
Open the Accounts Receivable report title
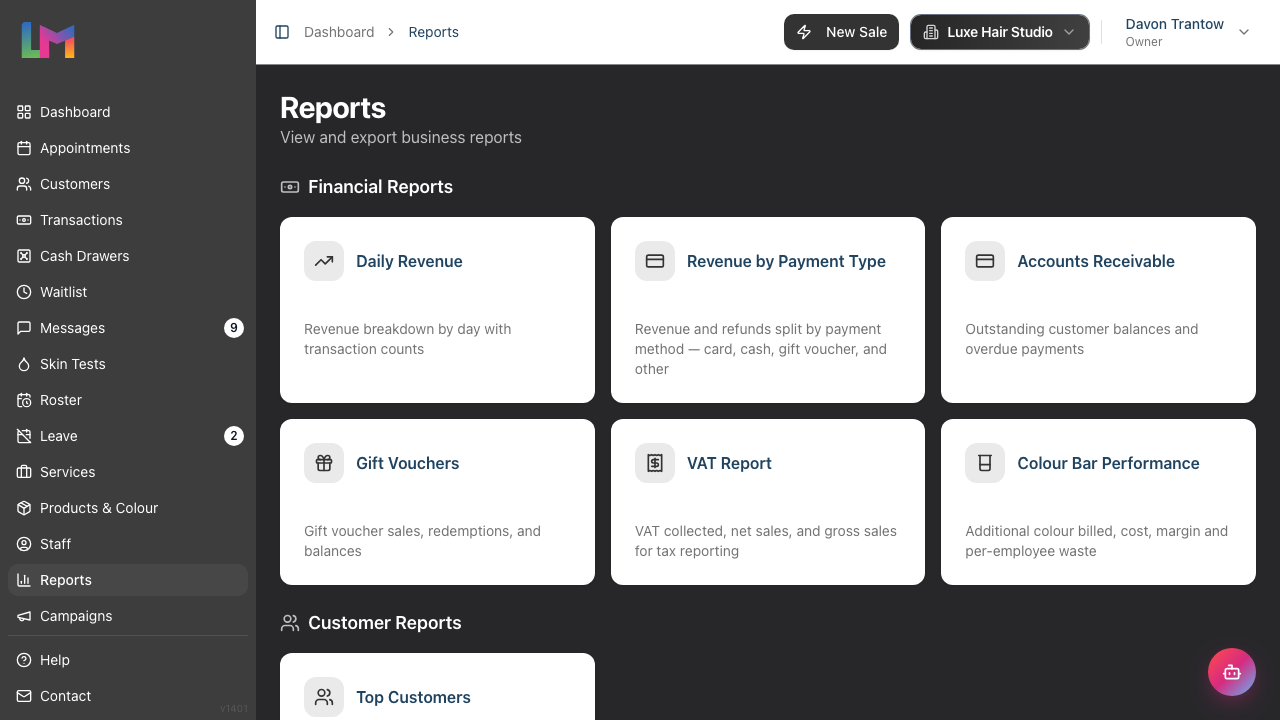(1096, 261)
